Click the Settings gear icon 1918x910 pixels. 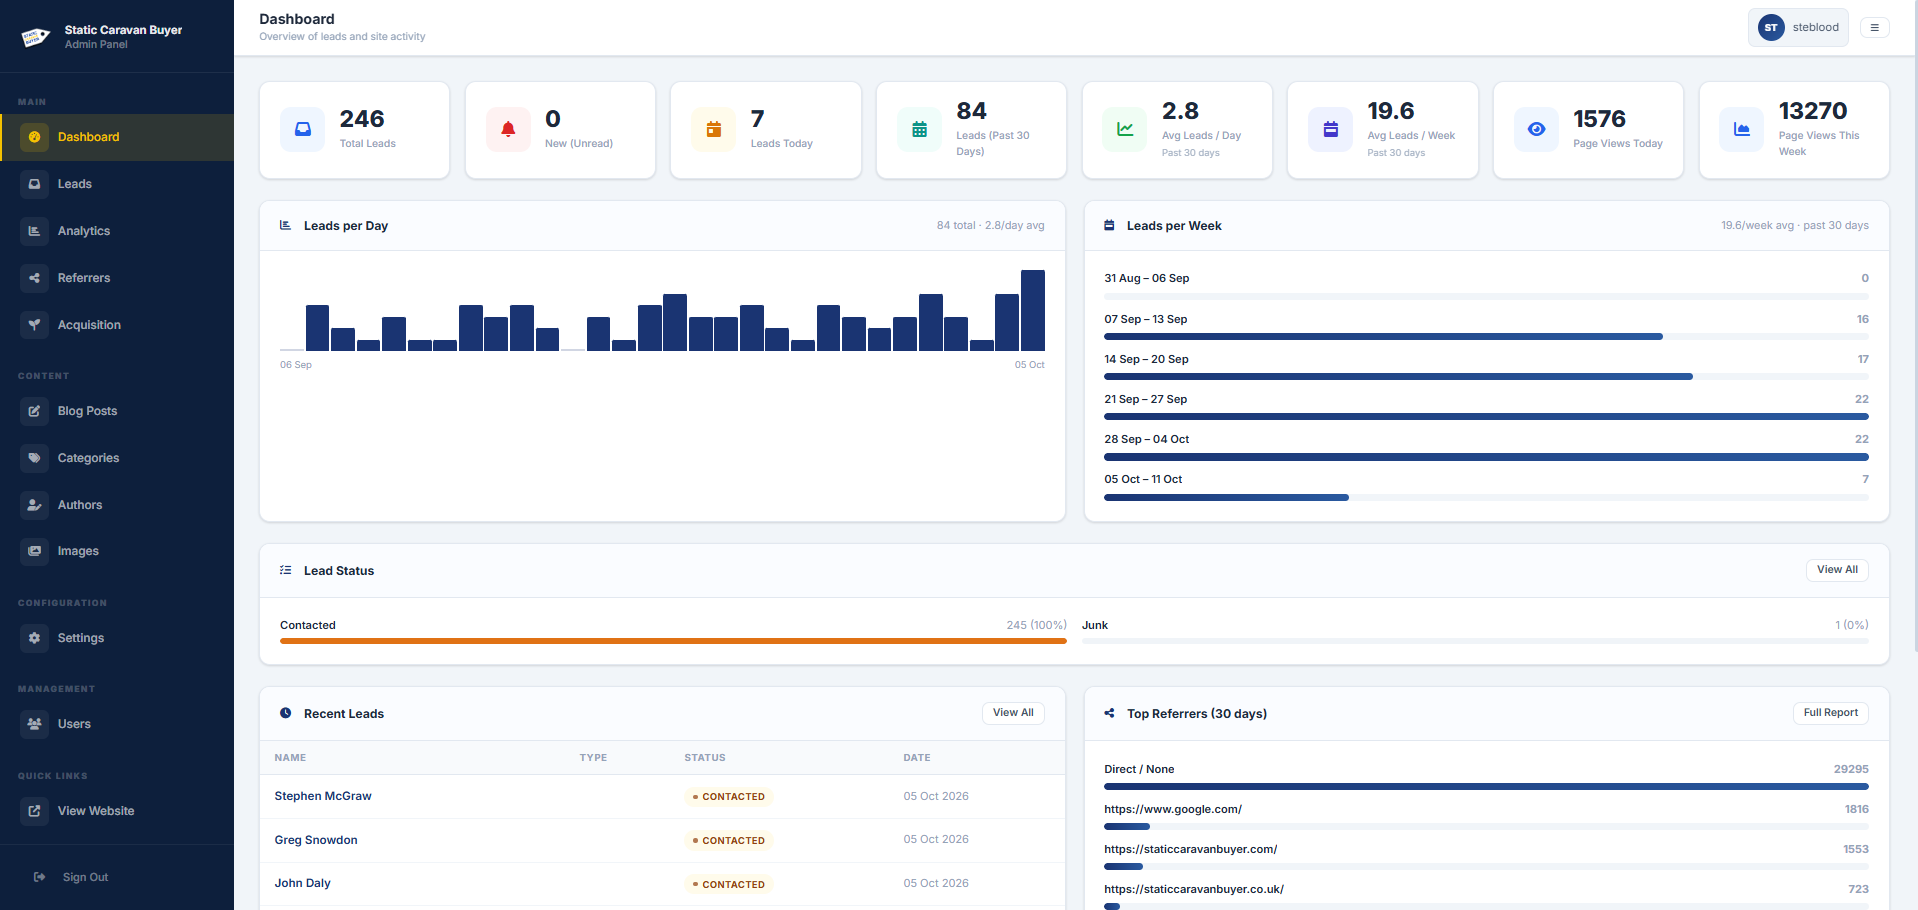[x=35, y=638]
